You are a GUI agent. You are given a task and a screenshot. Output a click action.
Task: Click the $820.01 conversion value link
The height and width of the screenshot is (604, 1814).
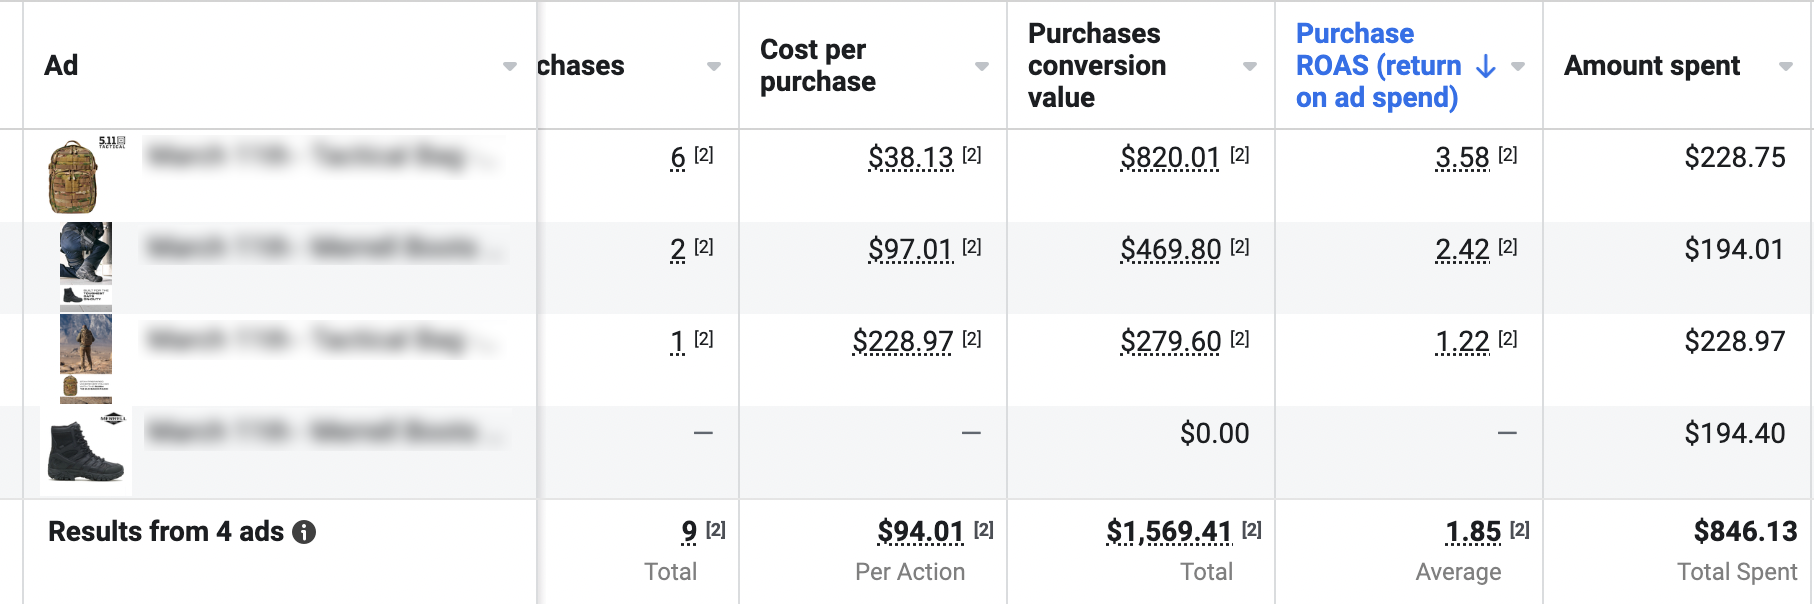(x=1170, y=158)
